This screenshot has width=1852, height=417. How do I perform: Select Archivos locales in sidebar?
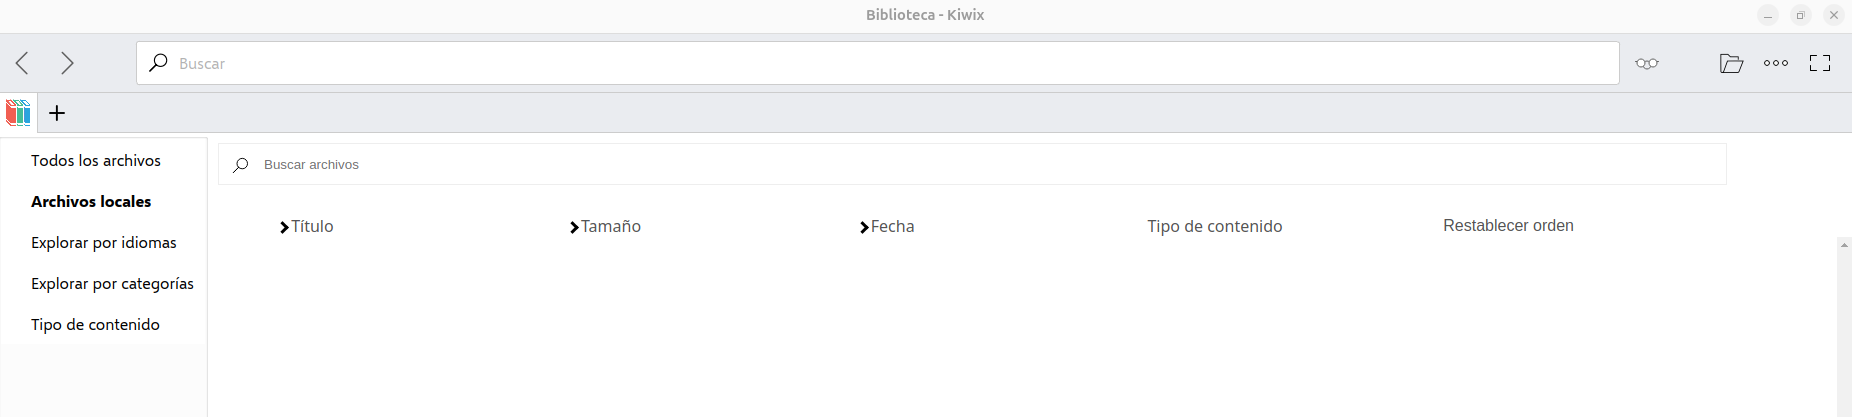coord(91,202)
